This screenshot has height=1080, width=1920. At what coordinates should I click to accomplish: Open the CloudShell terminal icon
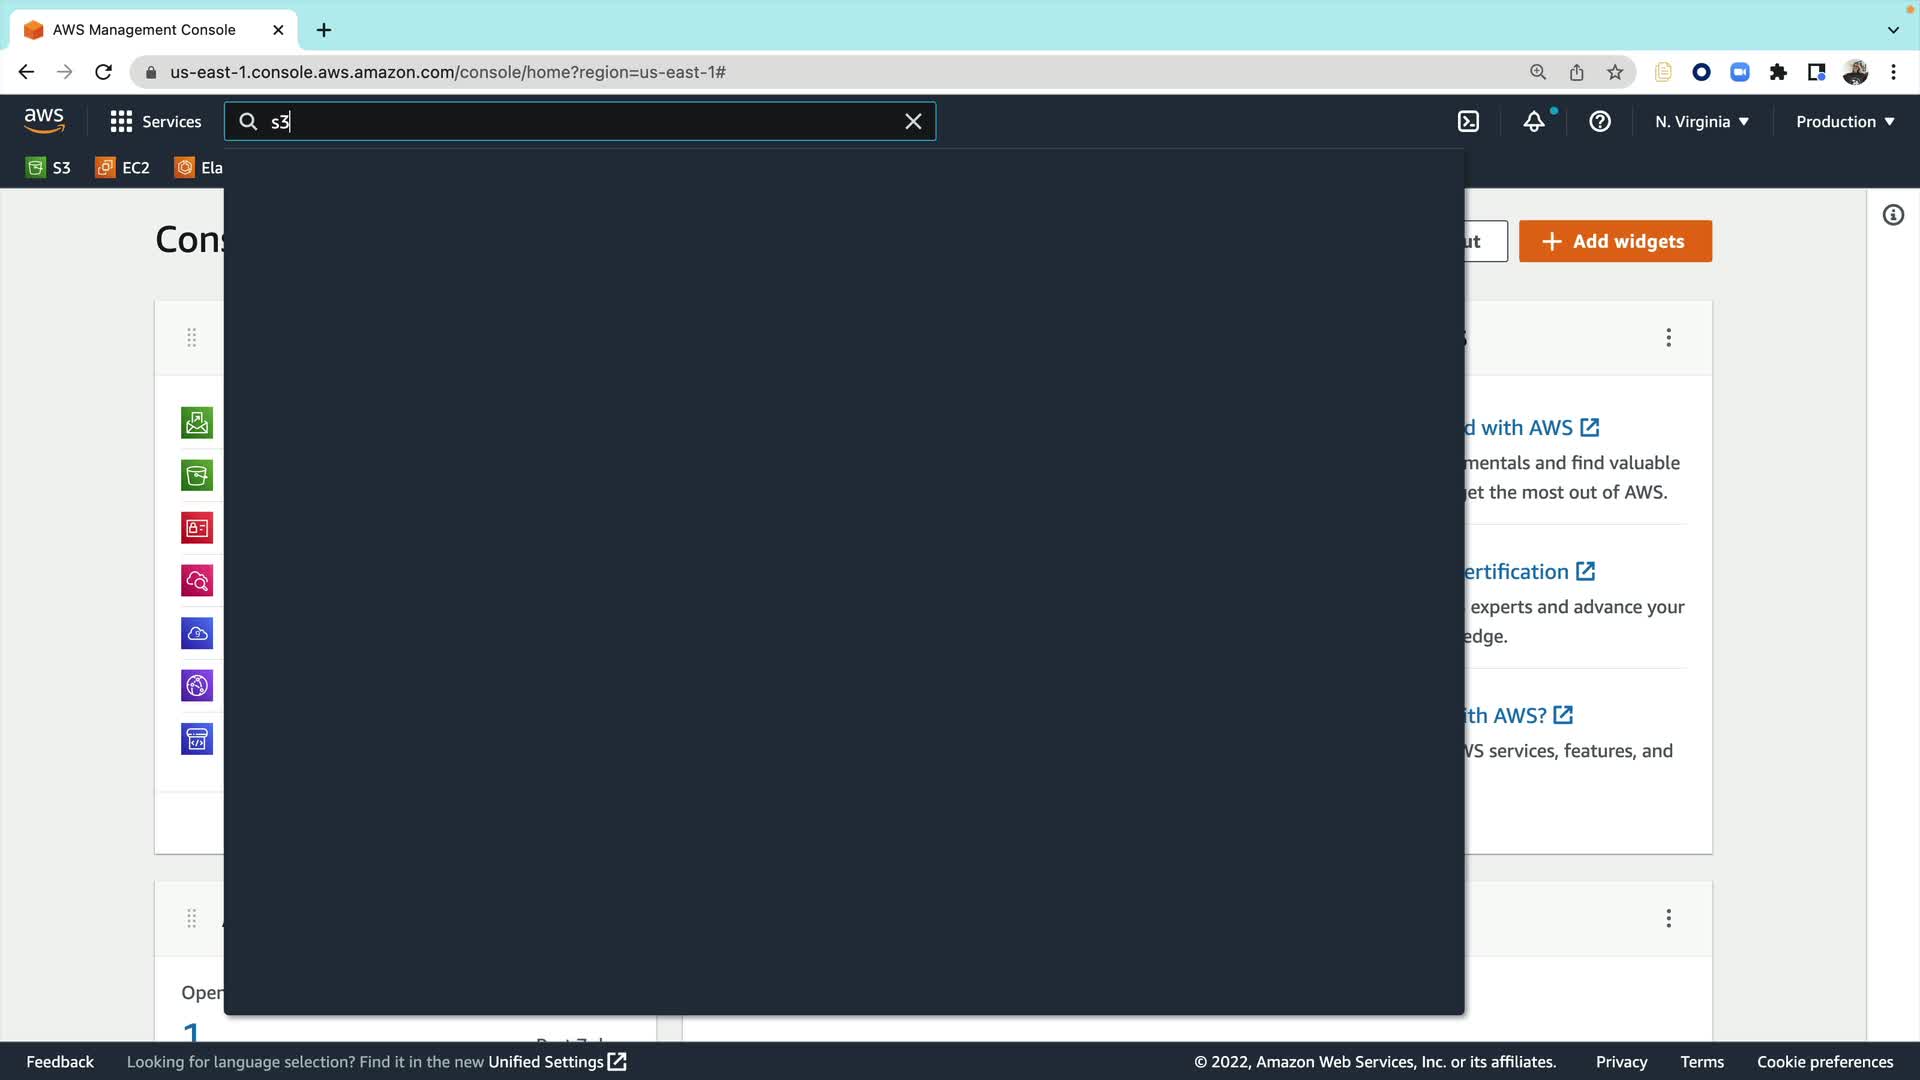1468,121
